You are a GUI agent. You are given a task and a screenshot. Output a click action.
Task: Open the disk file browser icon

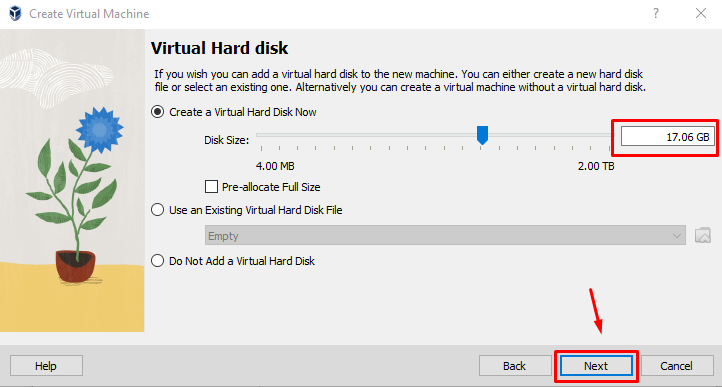pyautogui.click(x=703, y=235)
